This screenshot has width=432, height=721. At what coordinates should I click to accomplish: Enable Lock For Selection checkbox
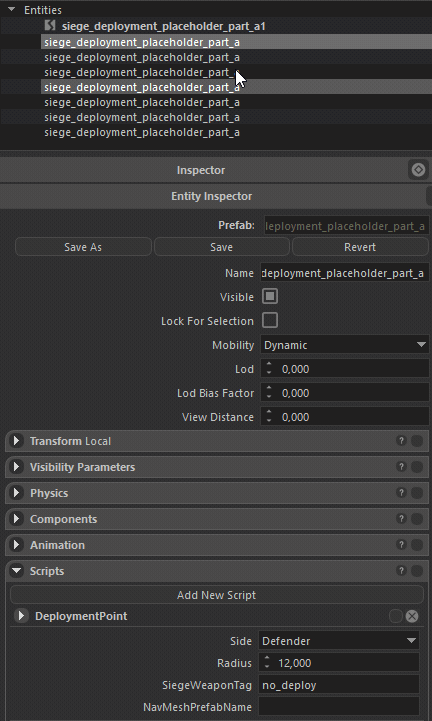point(270,320)
